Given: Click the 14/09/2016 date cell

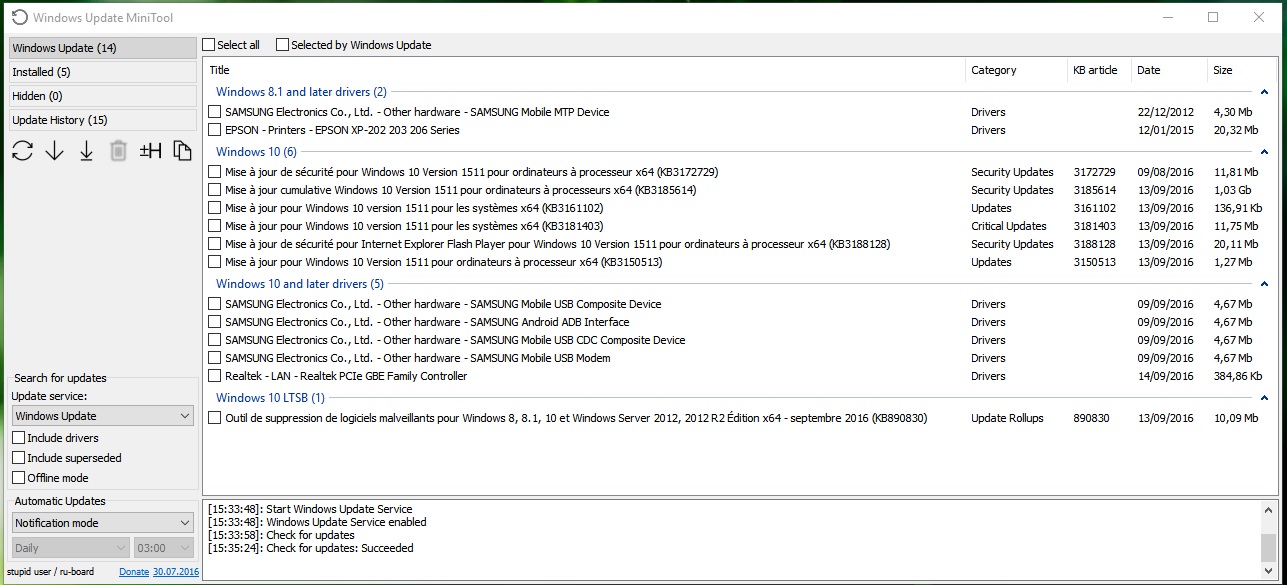Looking at the screenshot, I should (x=1165, y=376).
